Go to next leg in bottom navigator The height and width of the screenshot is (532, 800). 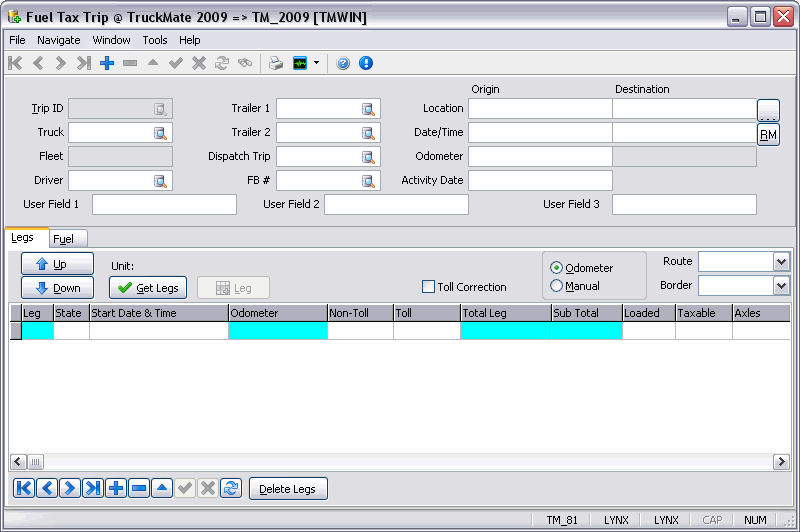(70, 488)
